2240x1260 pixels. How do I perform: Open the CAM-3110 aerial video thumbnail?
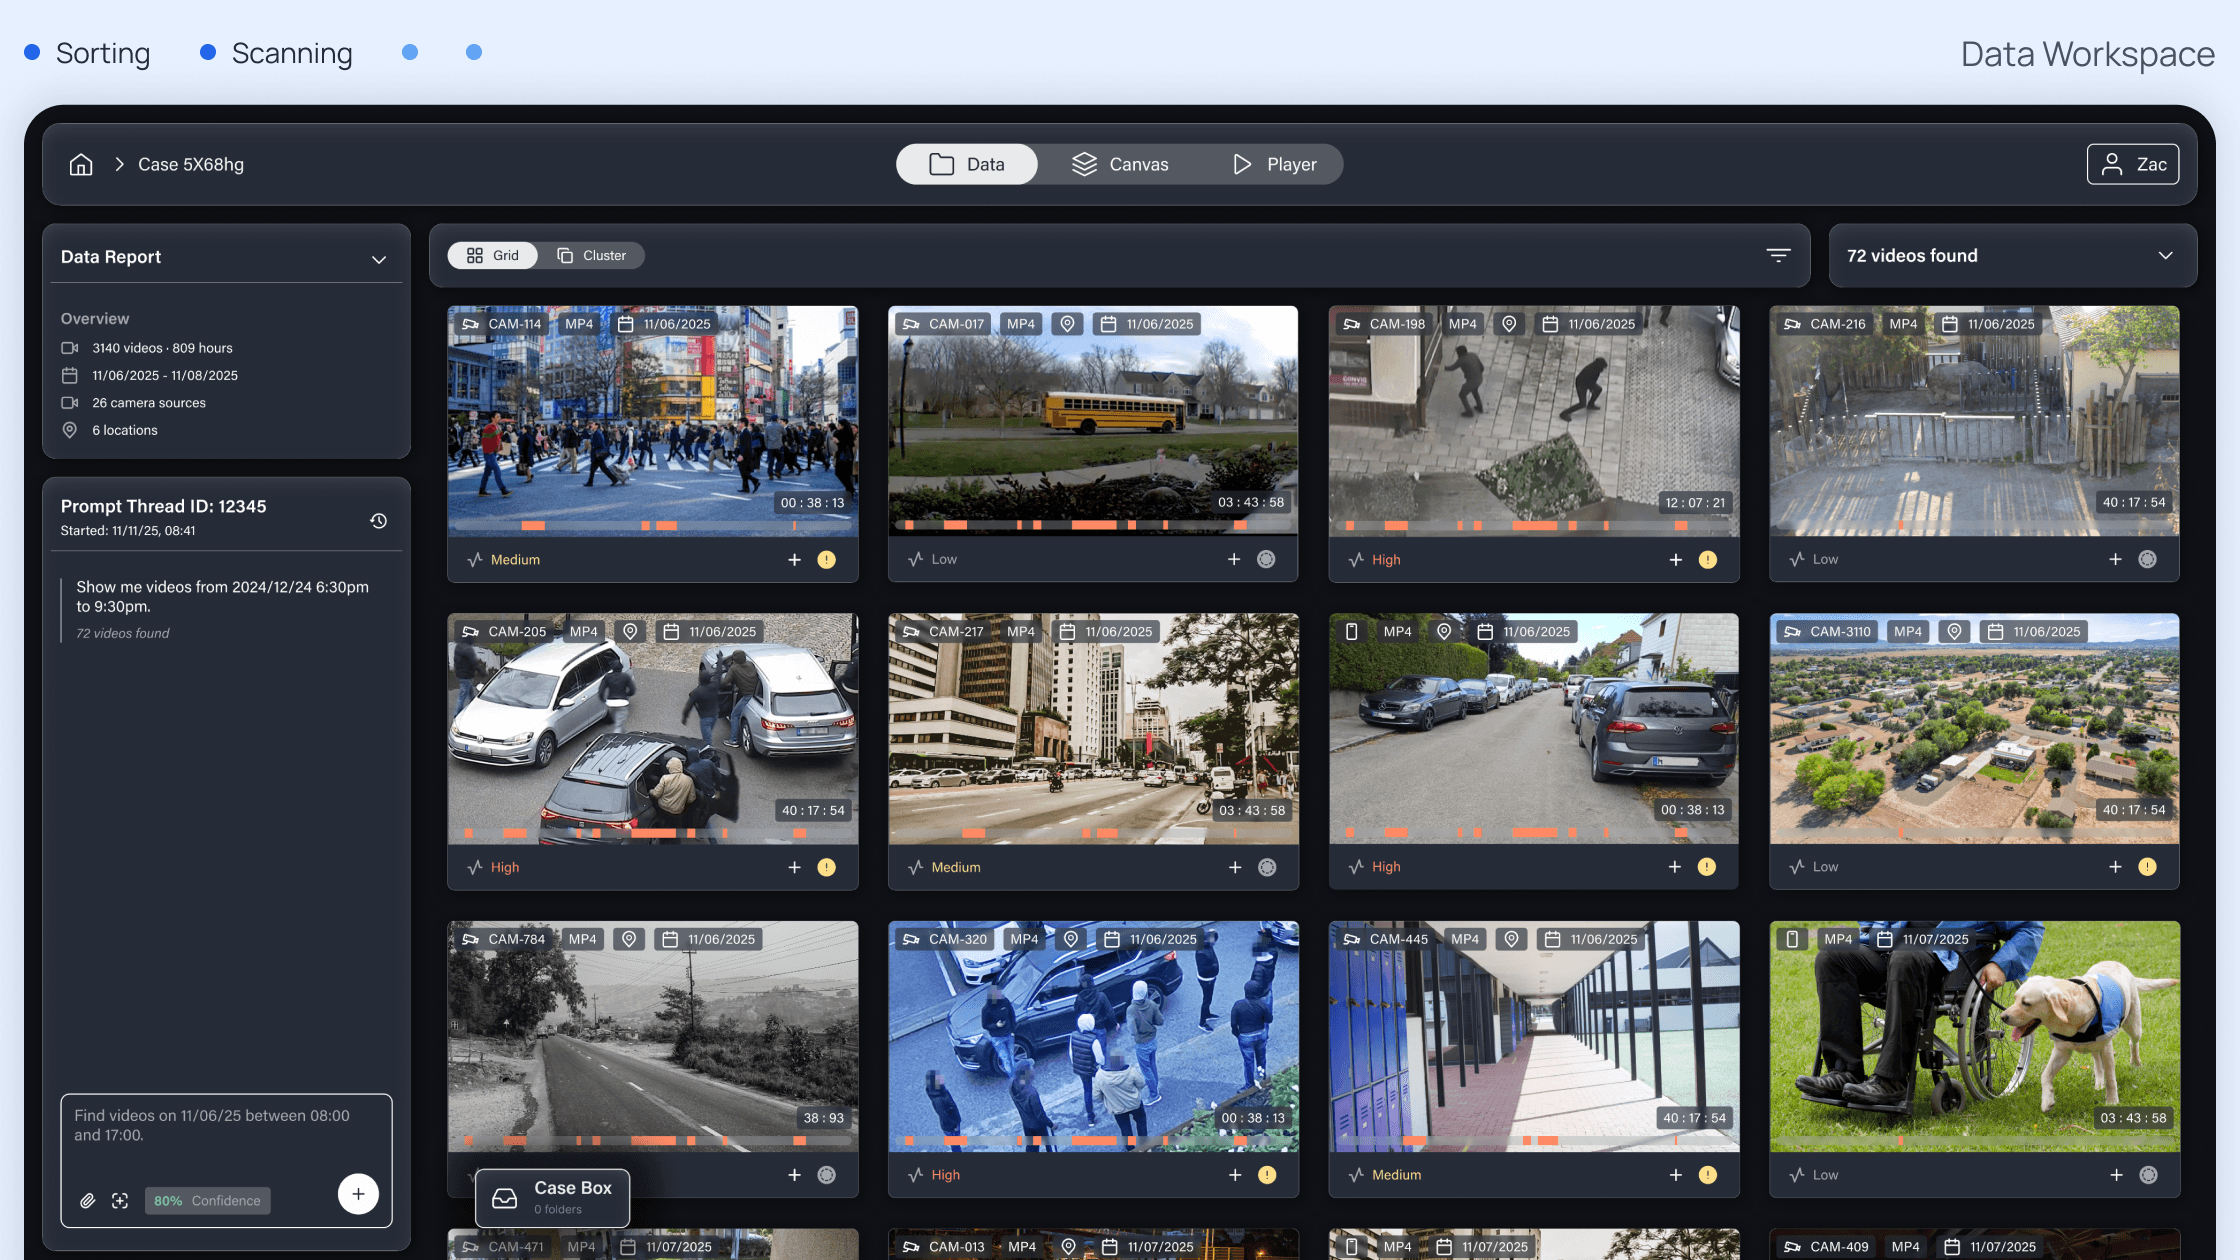click(x=1974, y=730)
